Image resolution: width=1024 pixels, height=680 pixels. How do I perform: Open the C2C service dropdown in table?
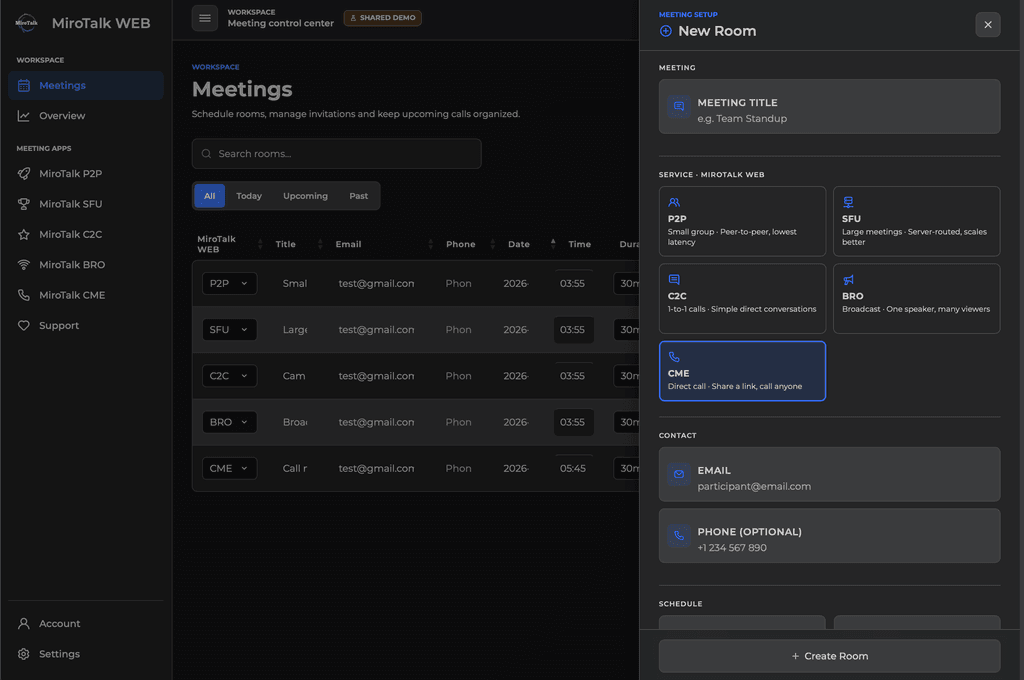click(229, 376)
